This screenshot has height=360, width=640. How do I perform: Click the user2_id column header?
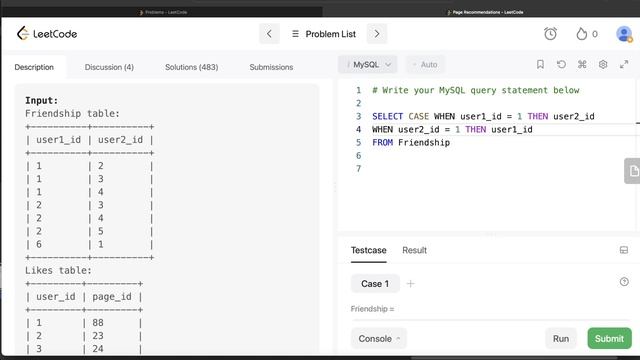(120, 140)
